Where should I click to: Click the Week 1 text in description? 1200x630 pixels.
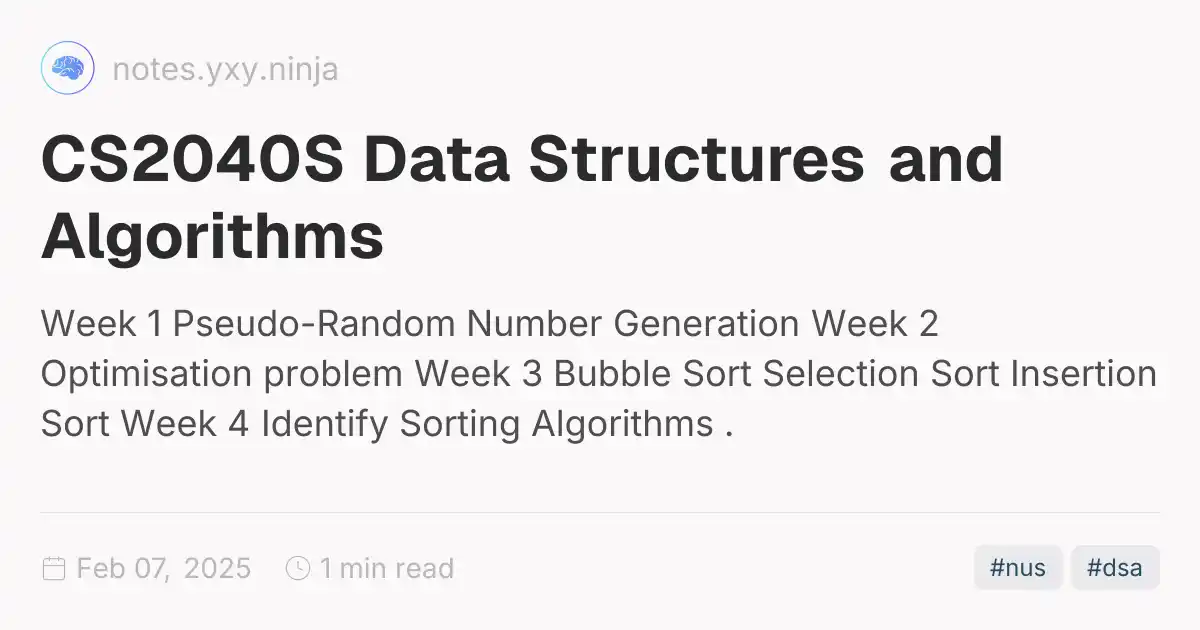coord(102,325)
